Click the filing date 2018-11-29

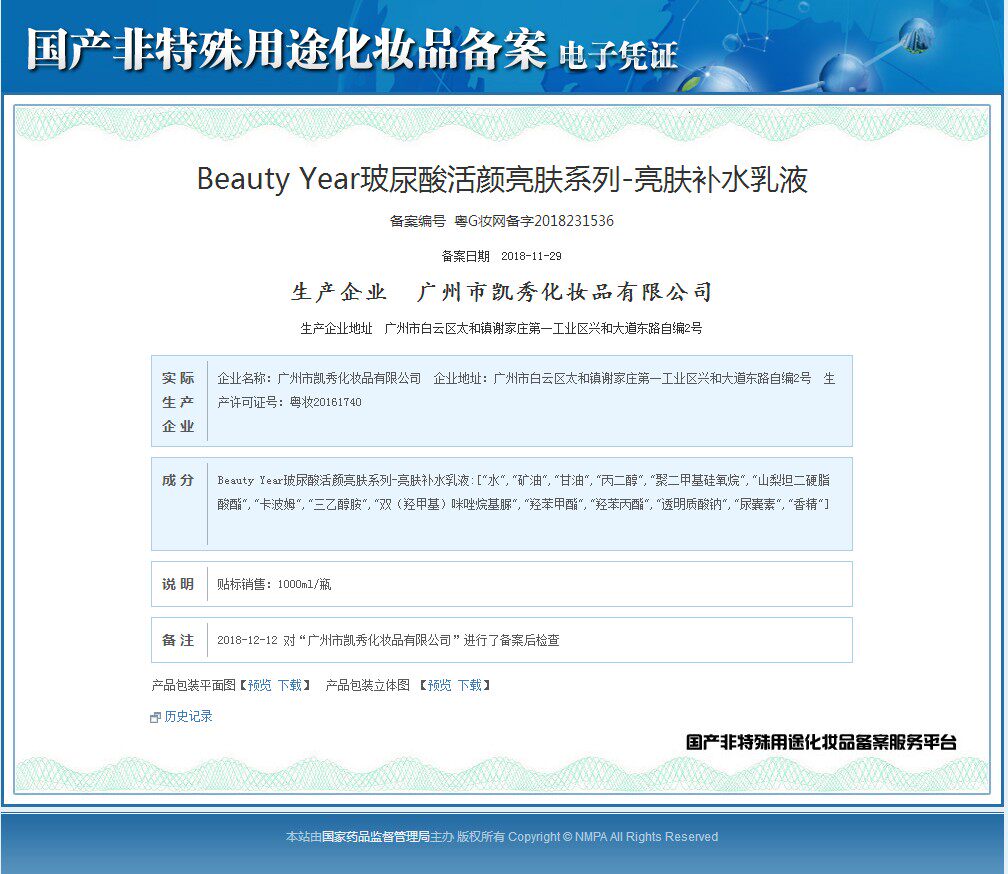coord(531,256)
